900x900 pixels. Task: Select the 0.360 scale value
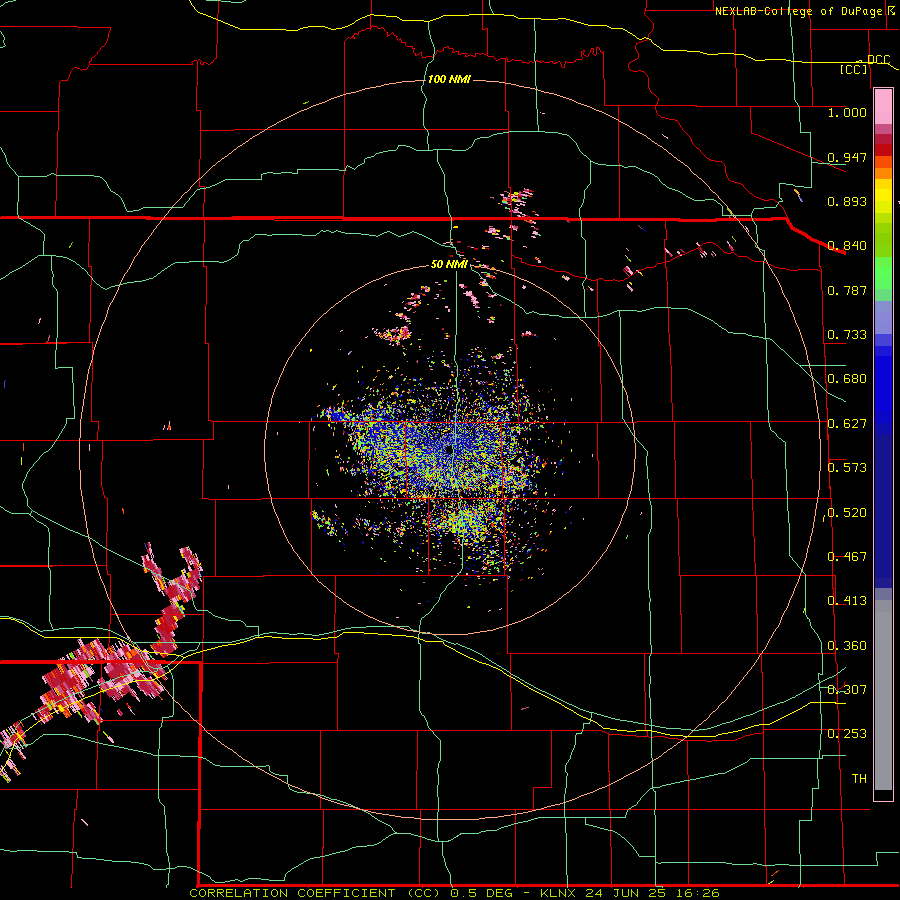click(847, 646)
